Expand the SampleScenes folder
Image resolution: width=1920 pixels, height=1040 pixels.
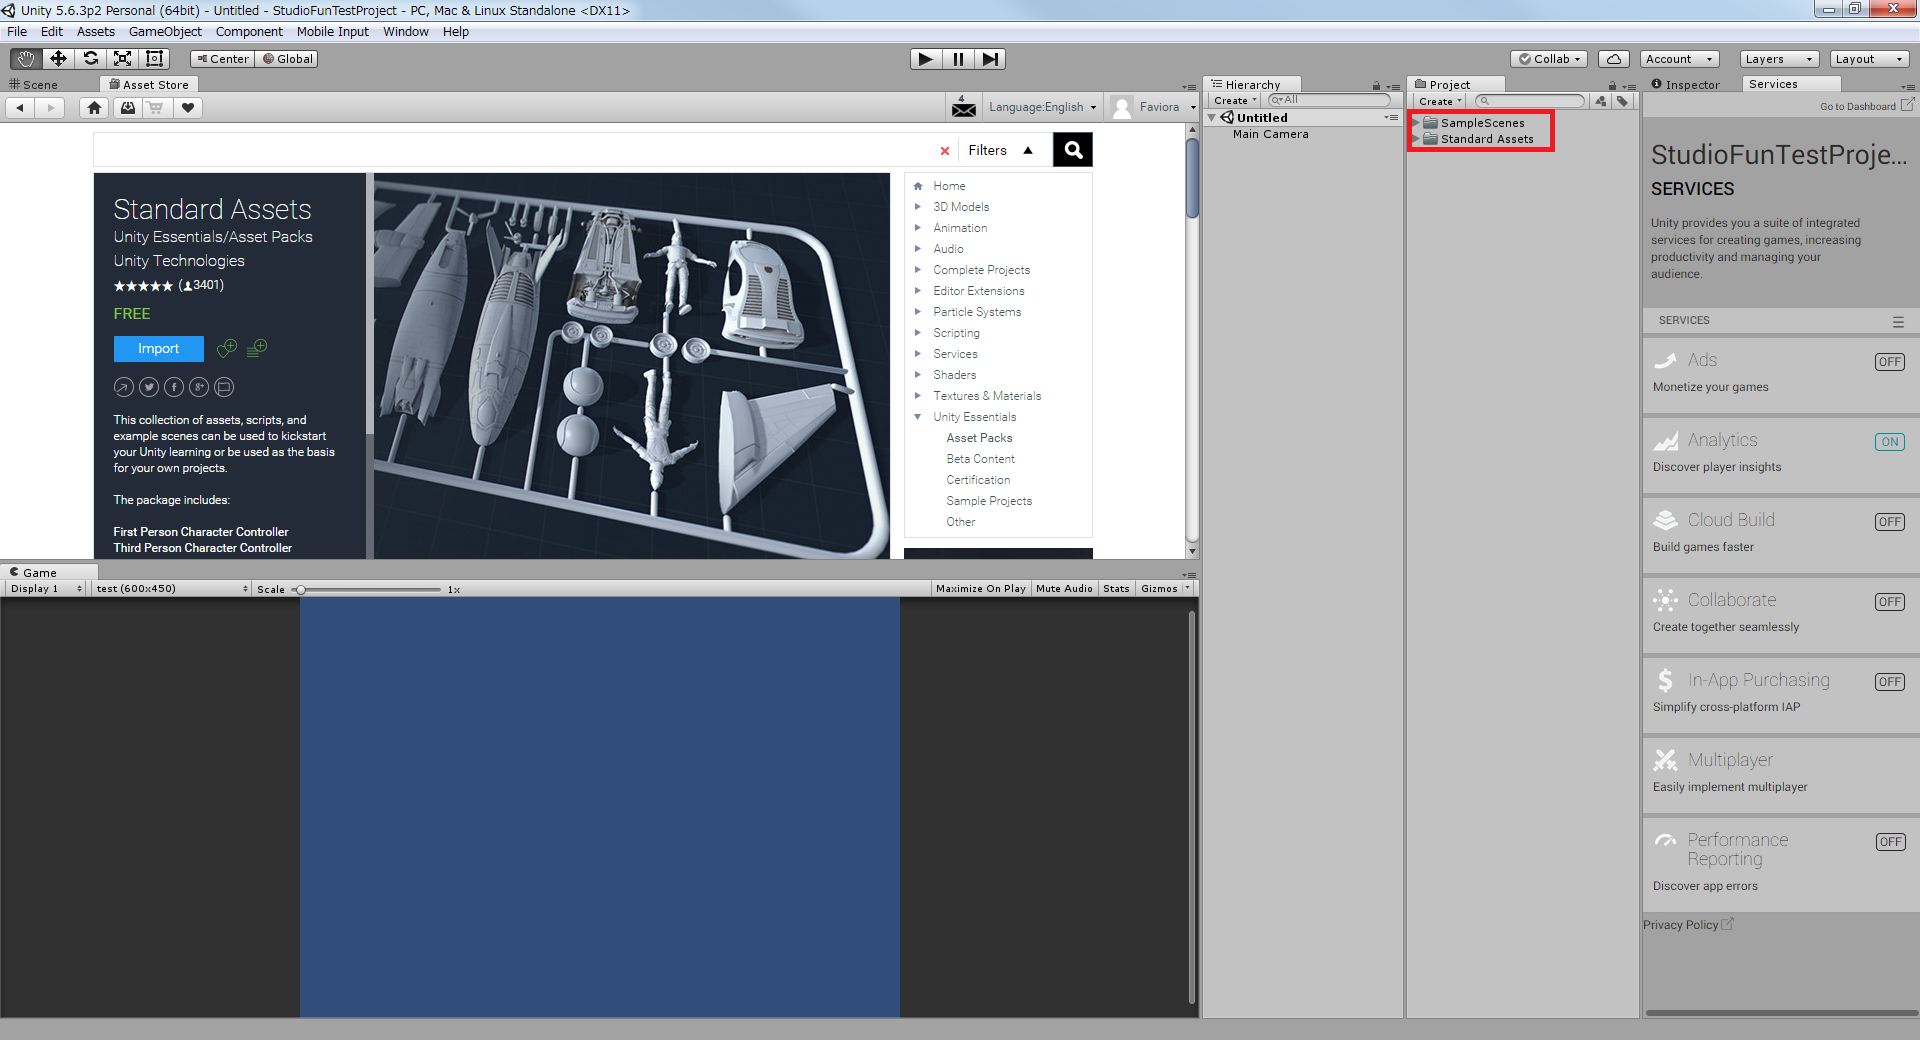coord(1416,123)
